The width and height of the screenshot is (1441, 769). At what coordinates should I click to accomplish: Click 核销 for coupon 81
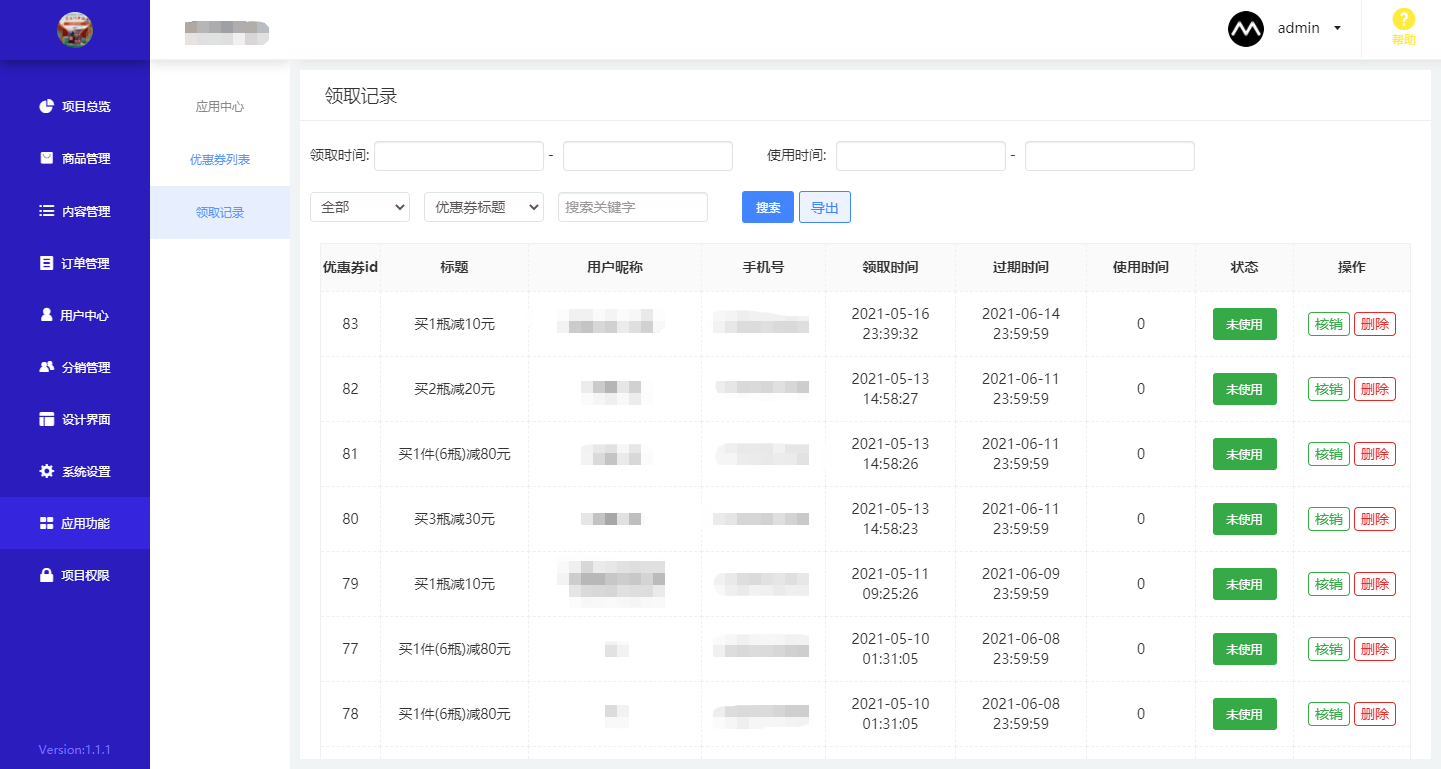click(x=1329, y=454)
